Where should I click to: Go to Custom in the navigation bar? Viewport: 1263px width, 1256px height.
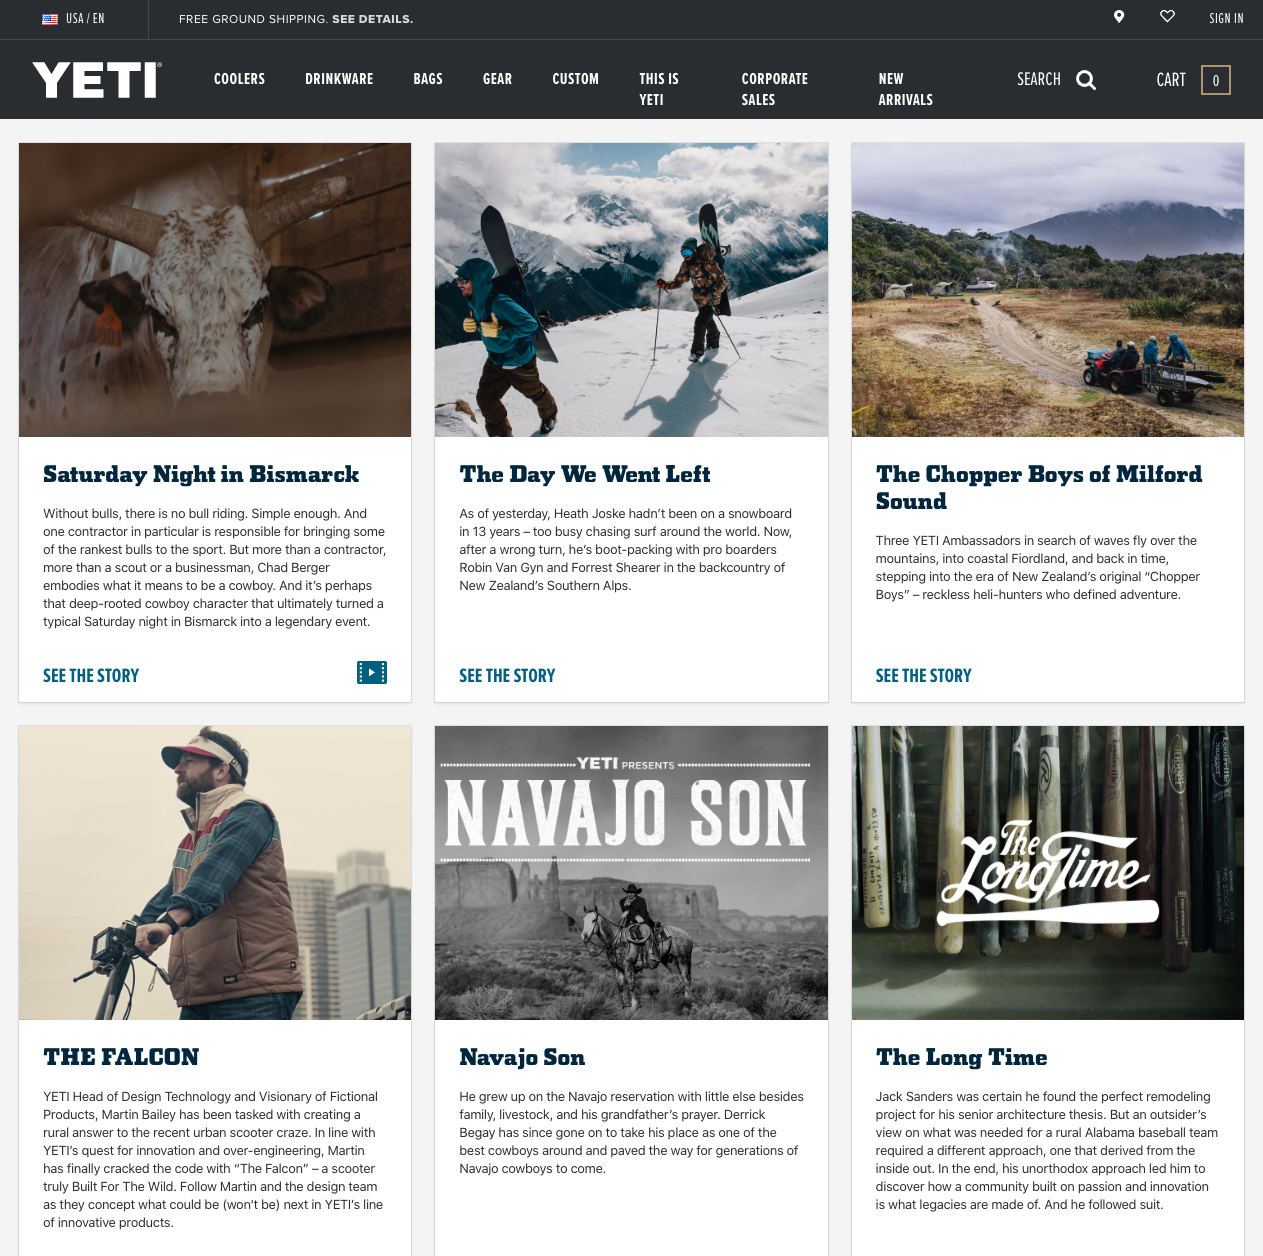pos(575,79)
